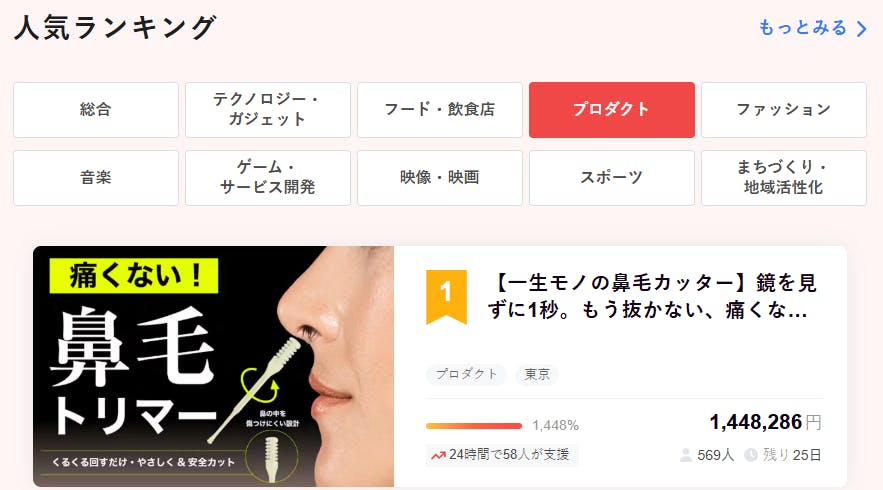Select the 映像・映画 tab
Image resolution: width=883 pixels, height=490 pixels.
click(440, 178)
